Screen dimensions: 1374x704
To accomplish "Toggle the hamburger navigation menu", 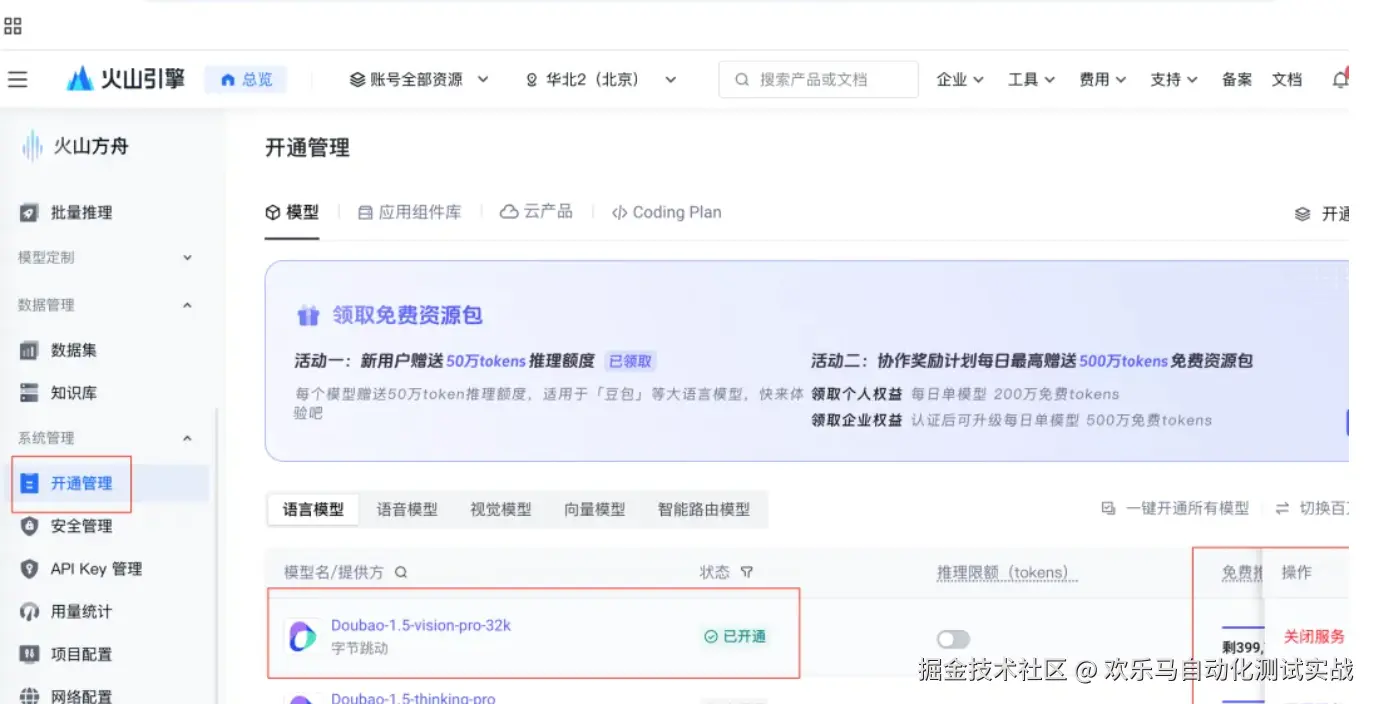I will [17, 79].
